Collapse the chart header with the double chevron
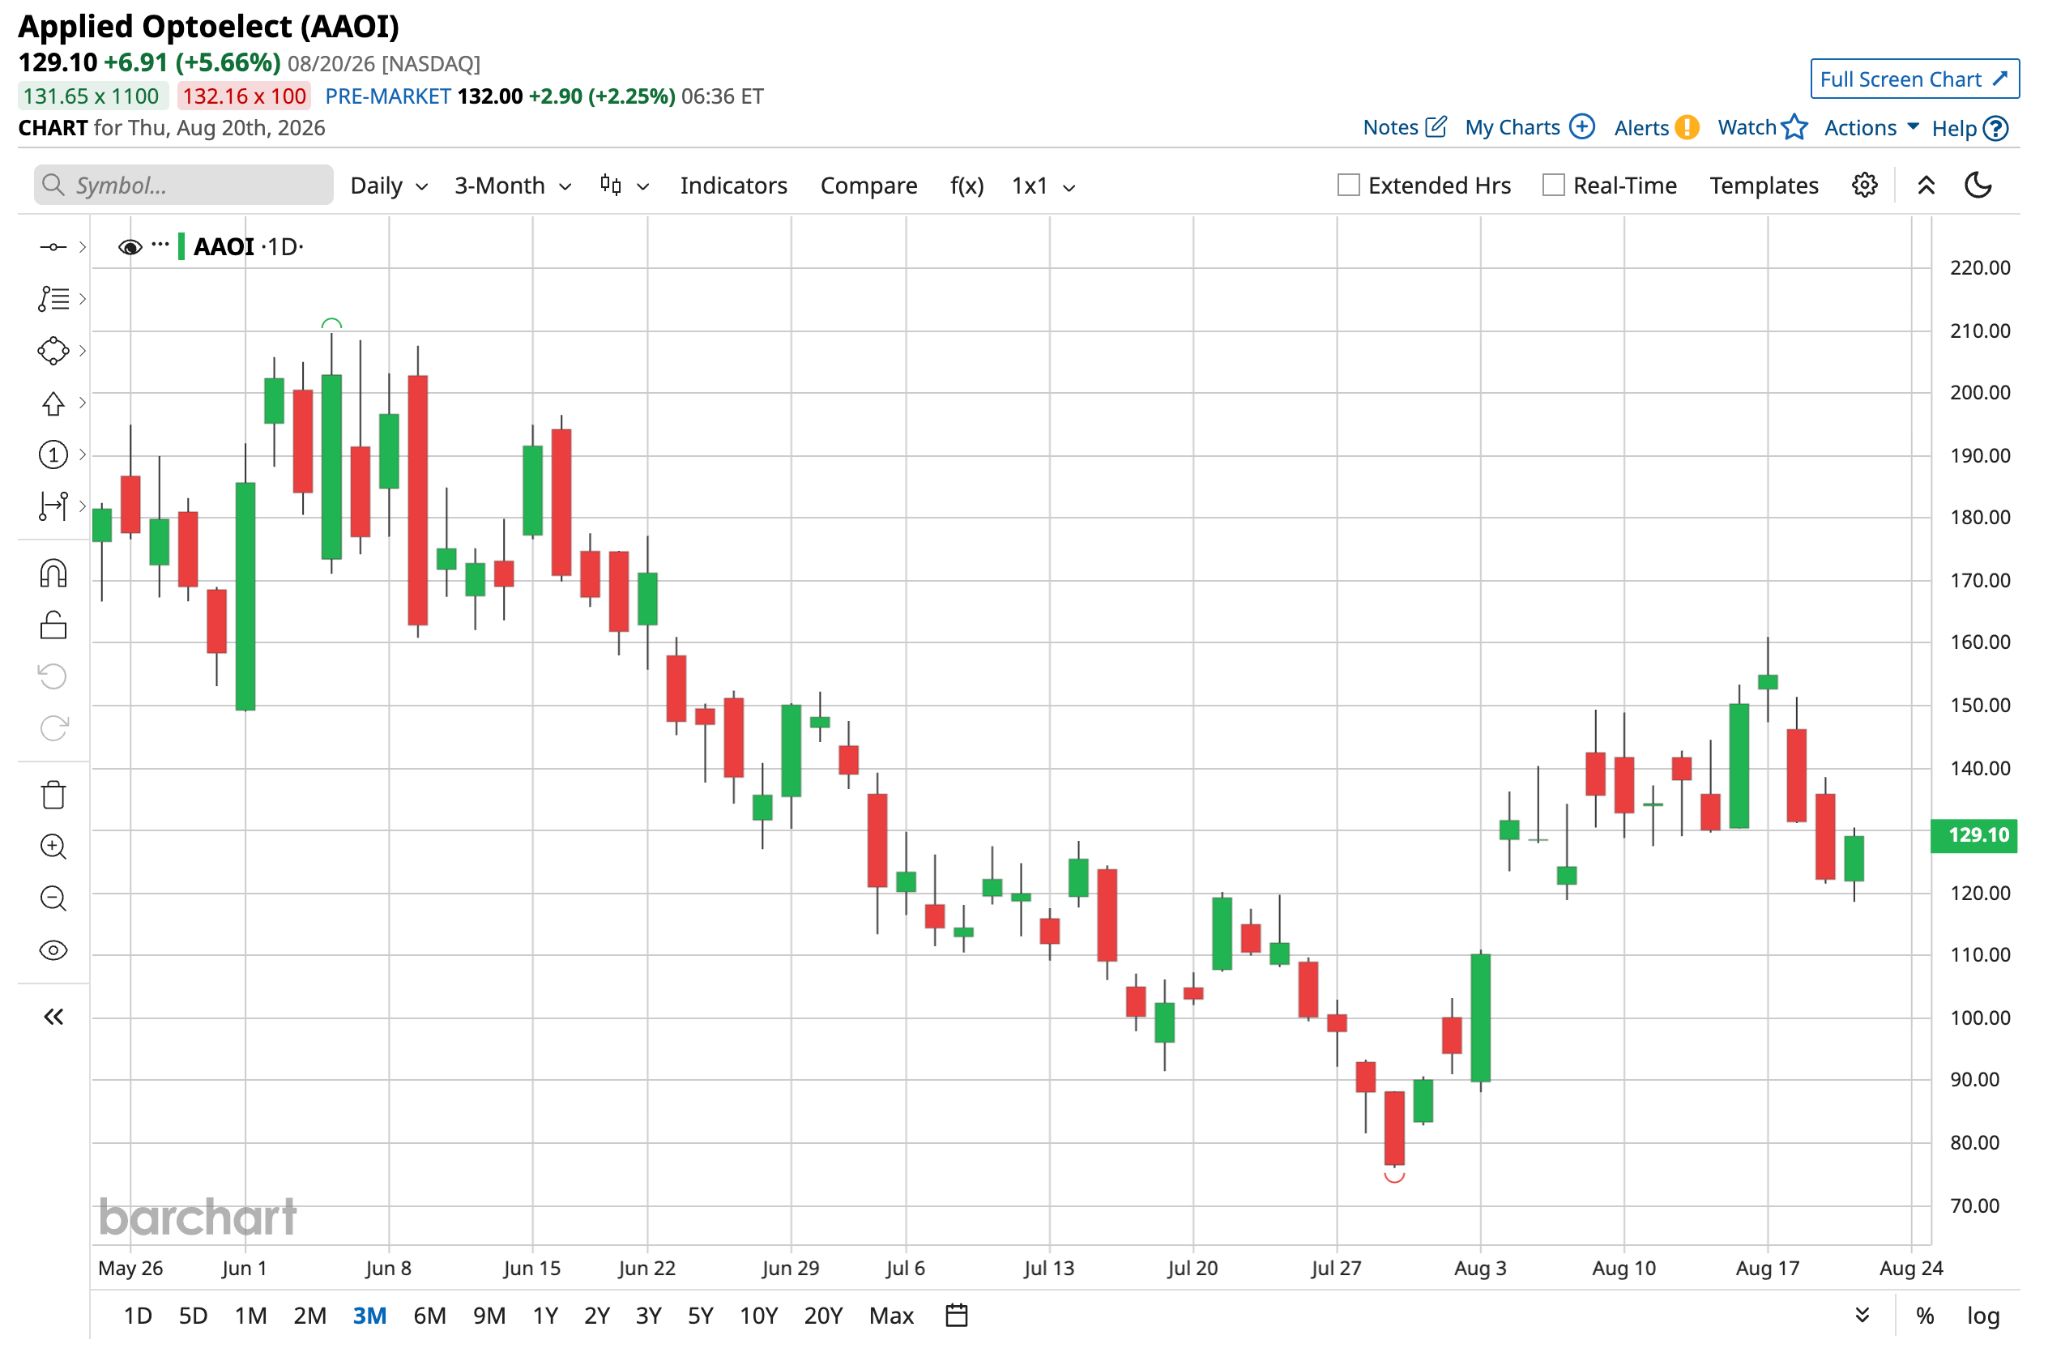 [x=1926, y=185]
